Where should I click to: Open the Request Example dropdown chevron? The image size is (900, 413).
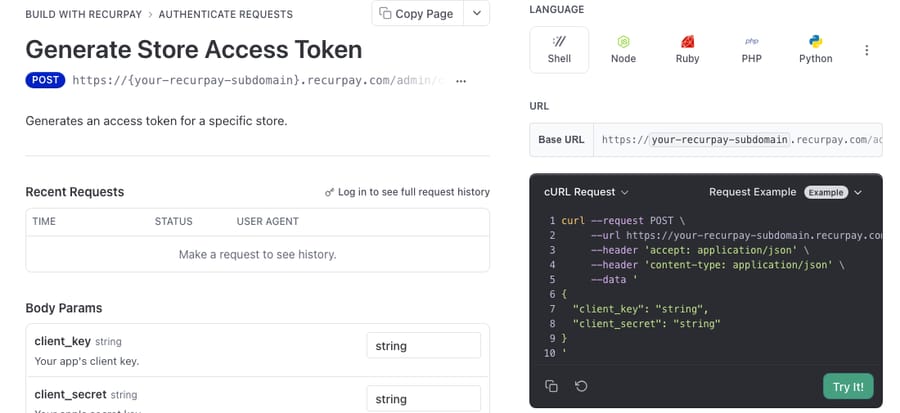(858, 192)
